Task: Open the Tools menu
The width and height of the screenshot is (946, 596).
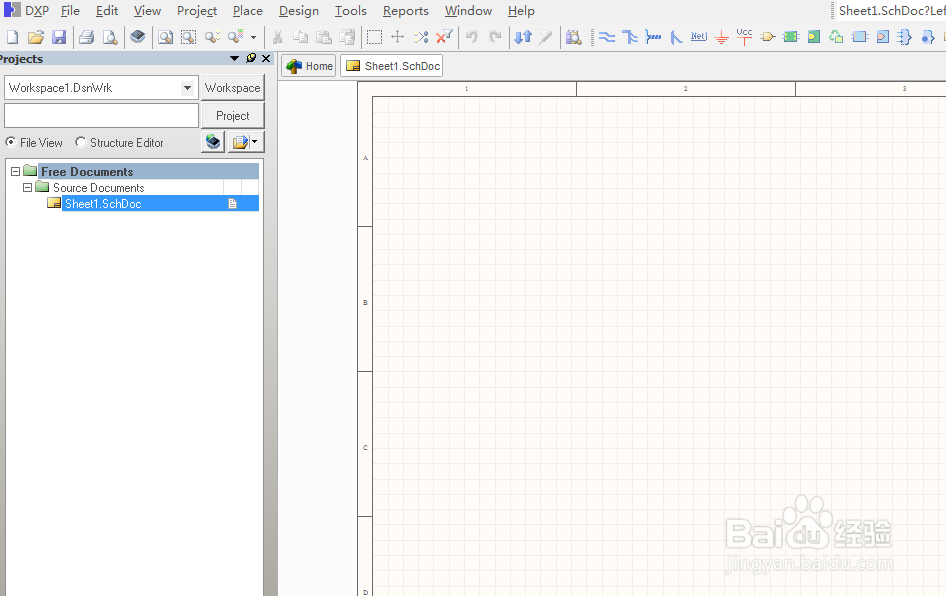Action: click(351, 11)
